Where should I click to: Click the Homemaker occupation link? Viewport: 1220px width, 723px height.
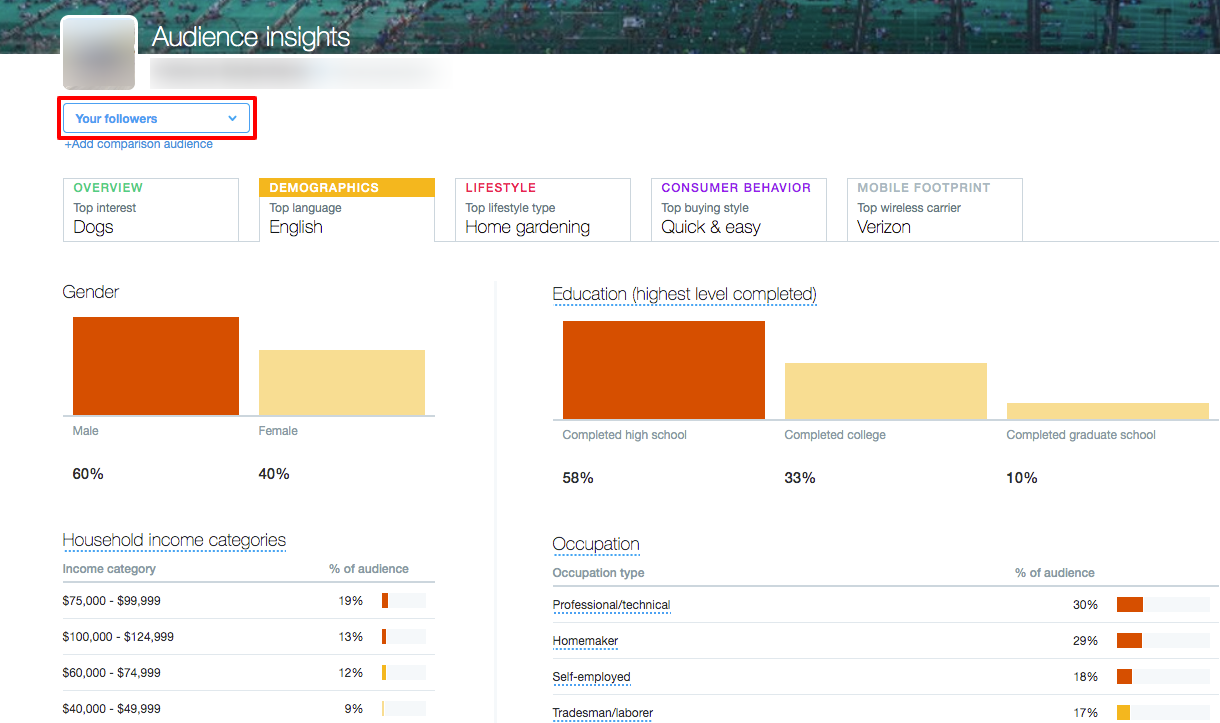coord(585,641)
